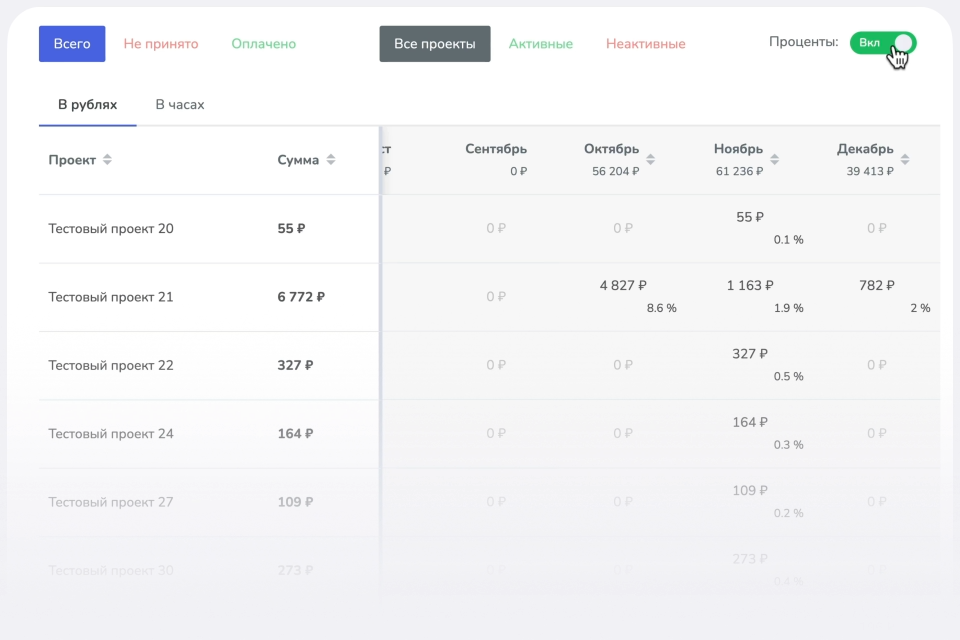Click sort arrows next to Декабрь
This screenshot has height=640, width=960.
tap(905, 159)
